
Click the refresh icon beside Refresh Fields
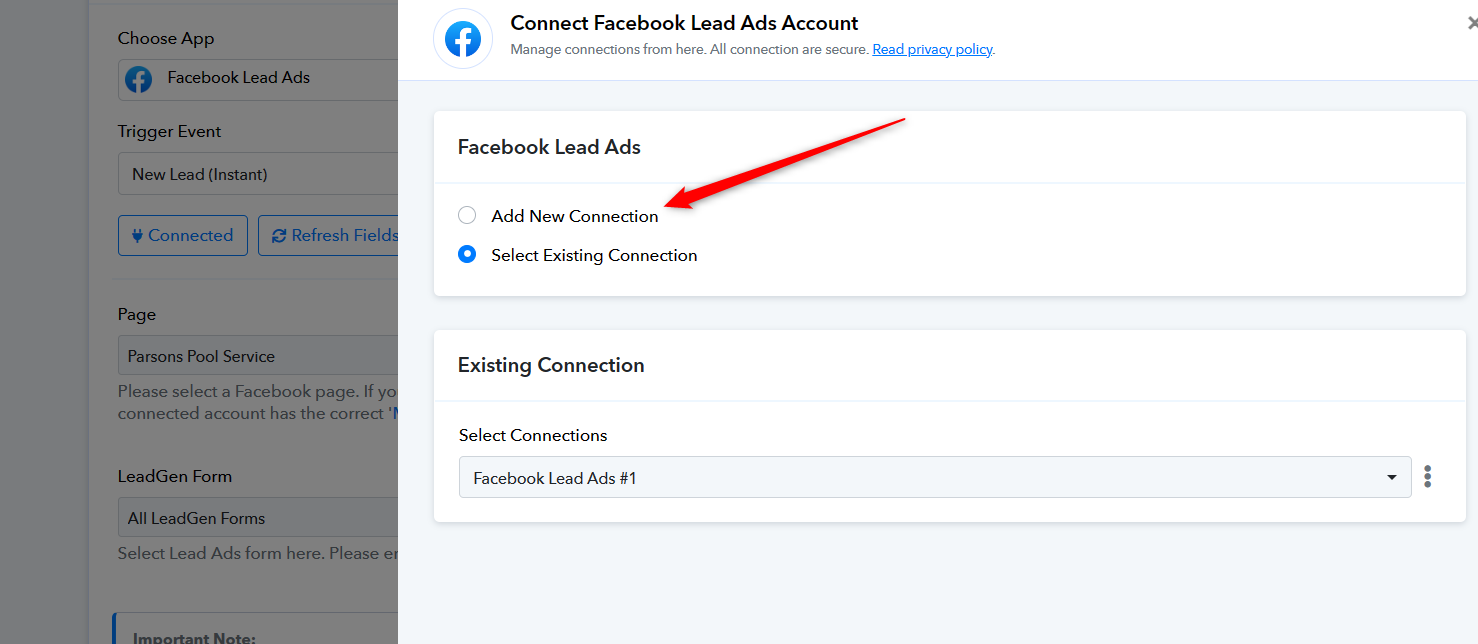279,236
